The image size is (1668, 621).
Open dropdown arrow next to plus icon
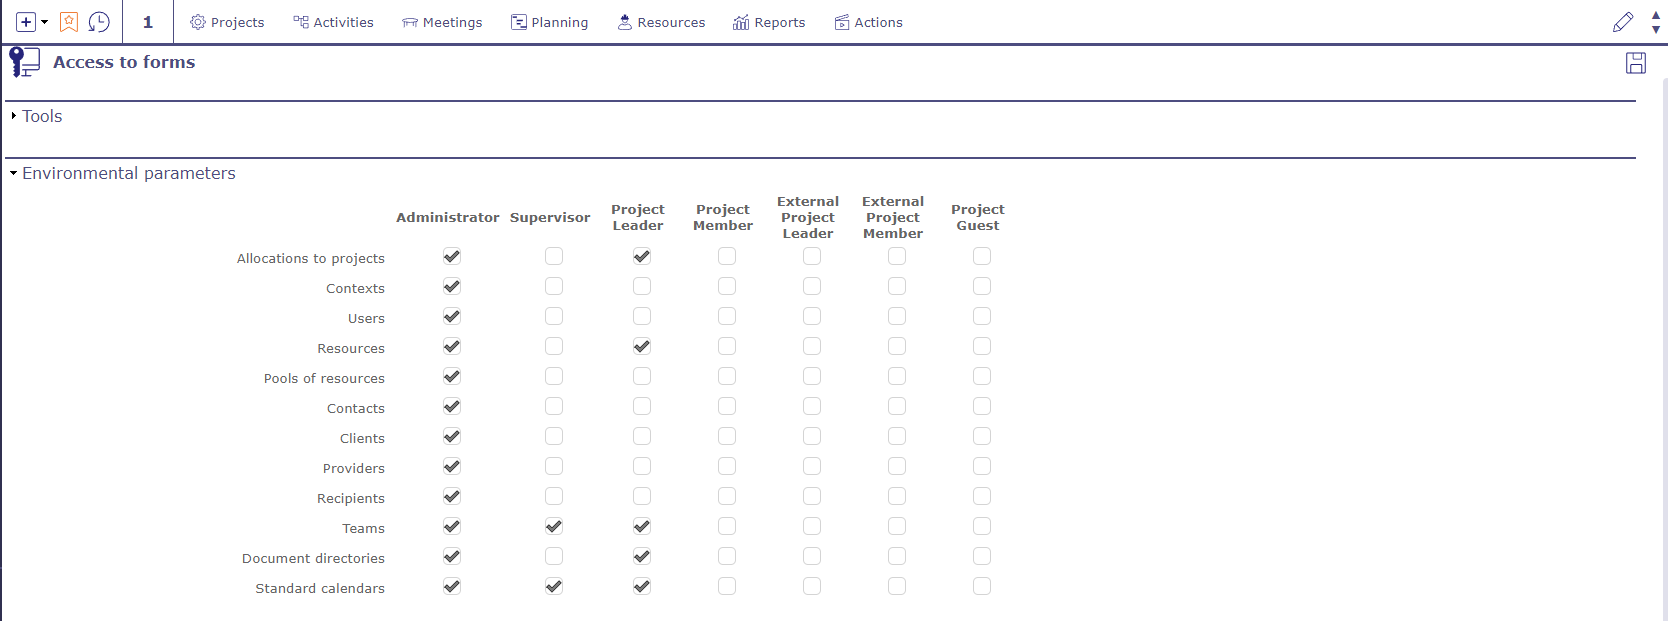tap(45, 22)
